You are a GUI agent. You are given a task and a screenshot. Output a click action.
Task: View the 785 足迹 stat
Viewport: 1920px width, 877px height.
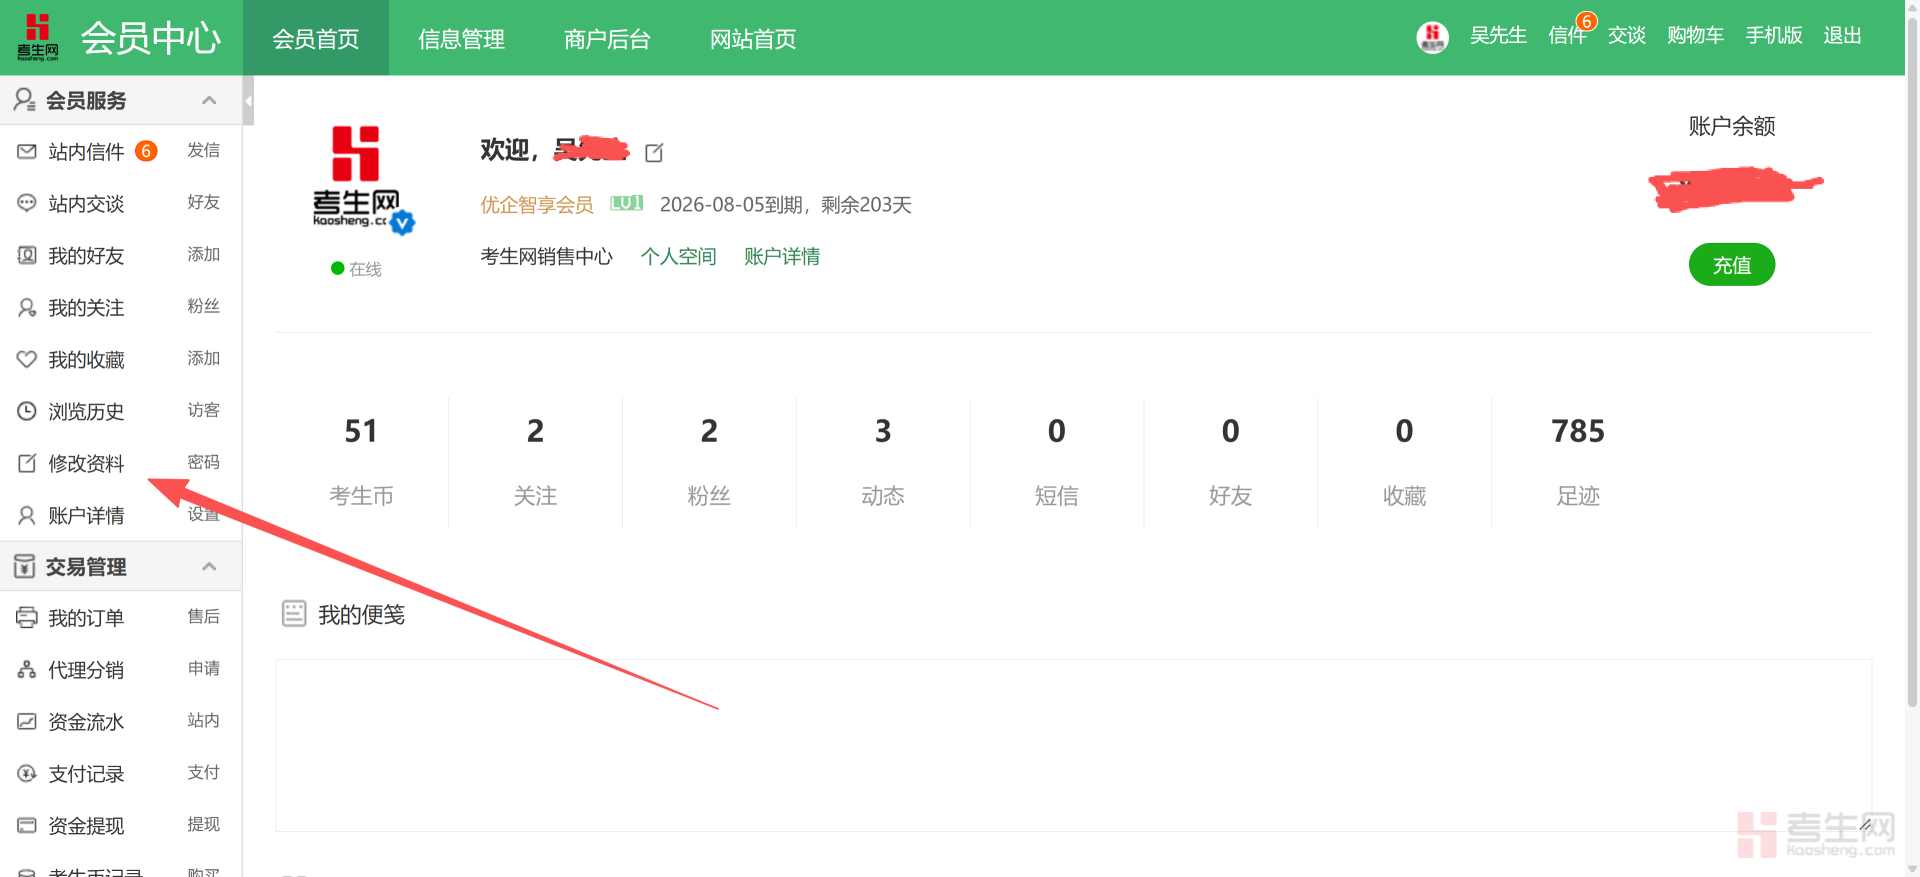coord(1577,460)
